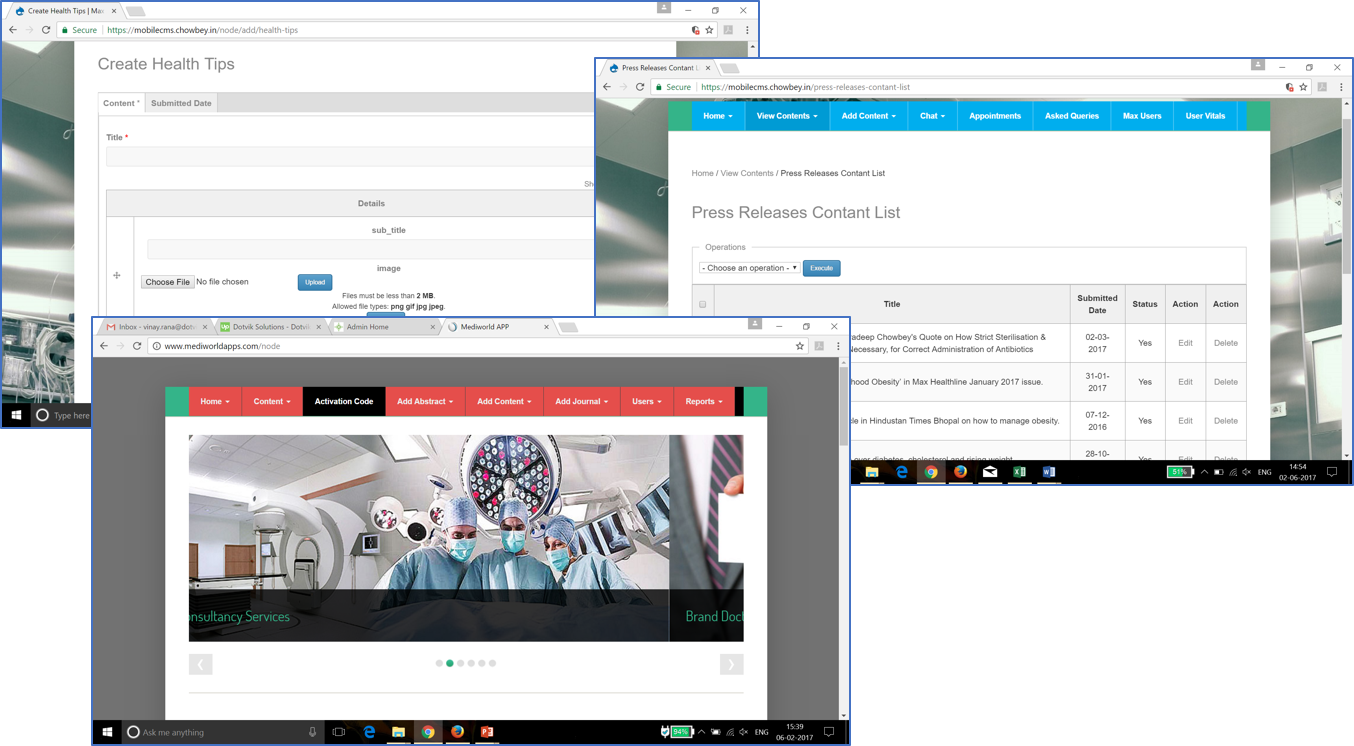This screenshot has width=1354, height=746.
Task: Open Content dropdown in Mediworld navbar
Action: coord(272,401)
